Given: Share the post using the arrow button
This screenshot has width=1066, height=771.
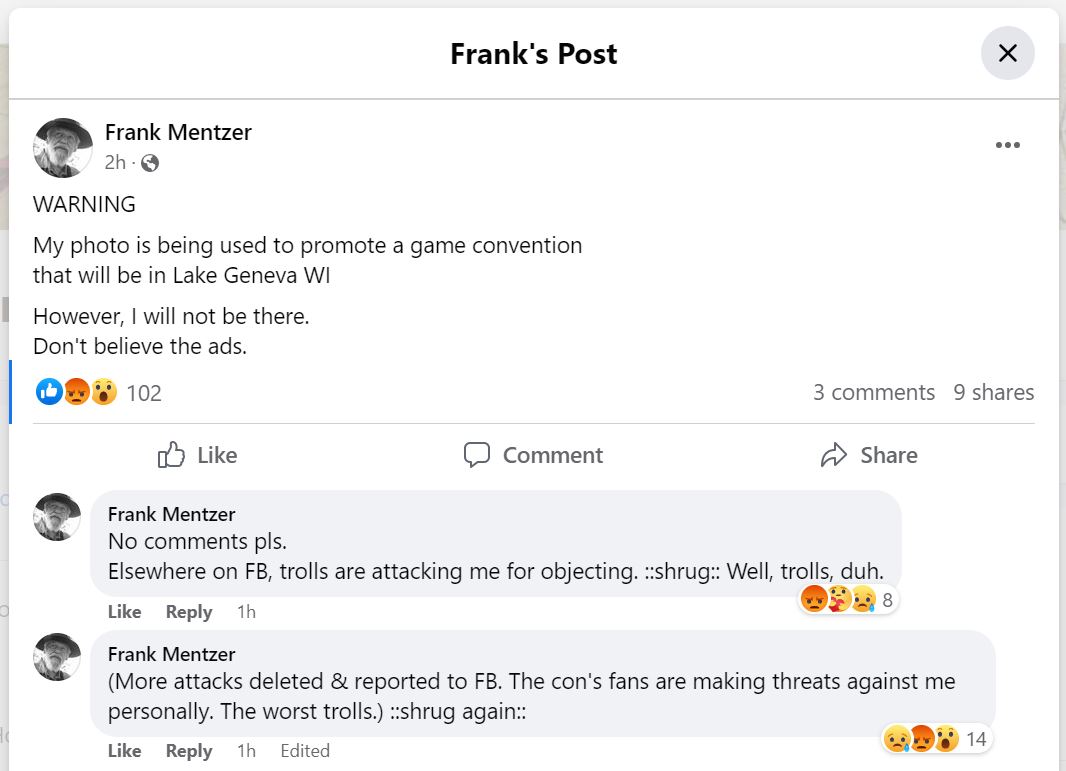Looking at the screenshot, I should (868, 455).
